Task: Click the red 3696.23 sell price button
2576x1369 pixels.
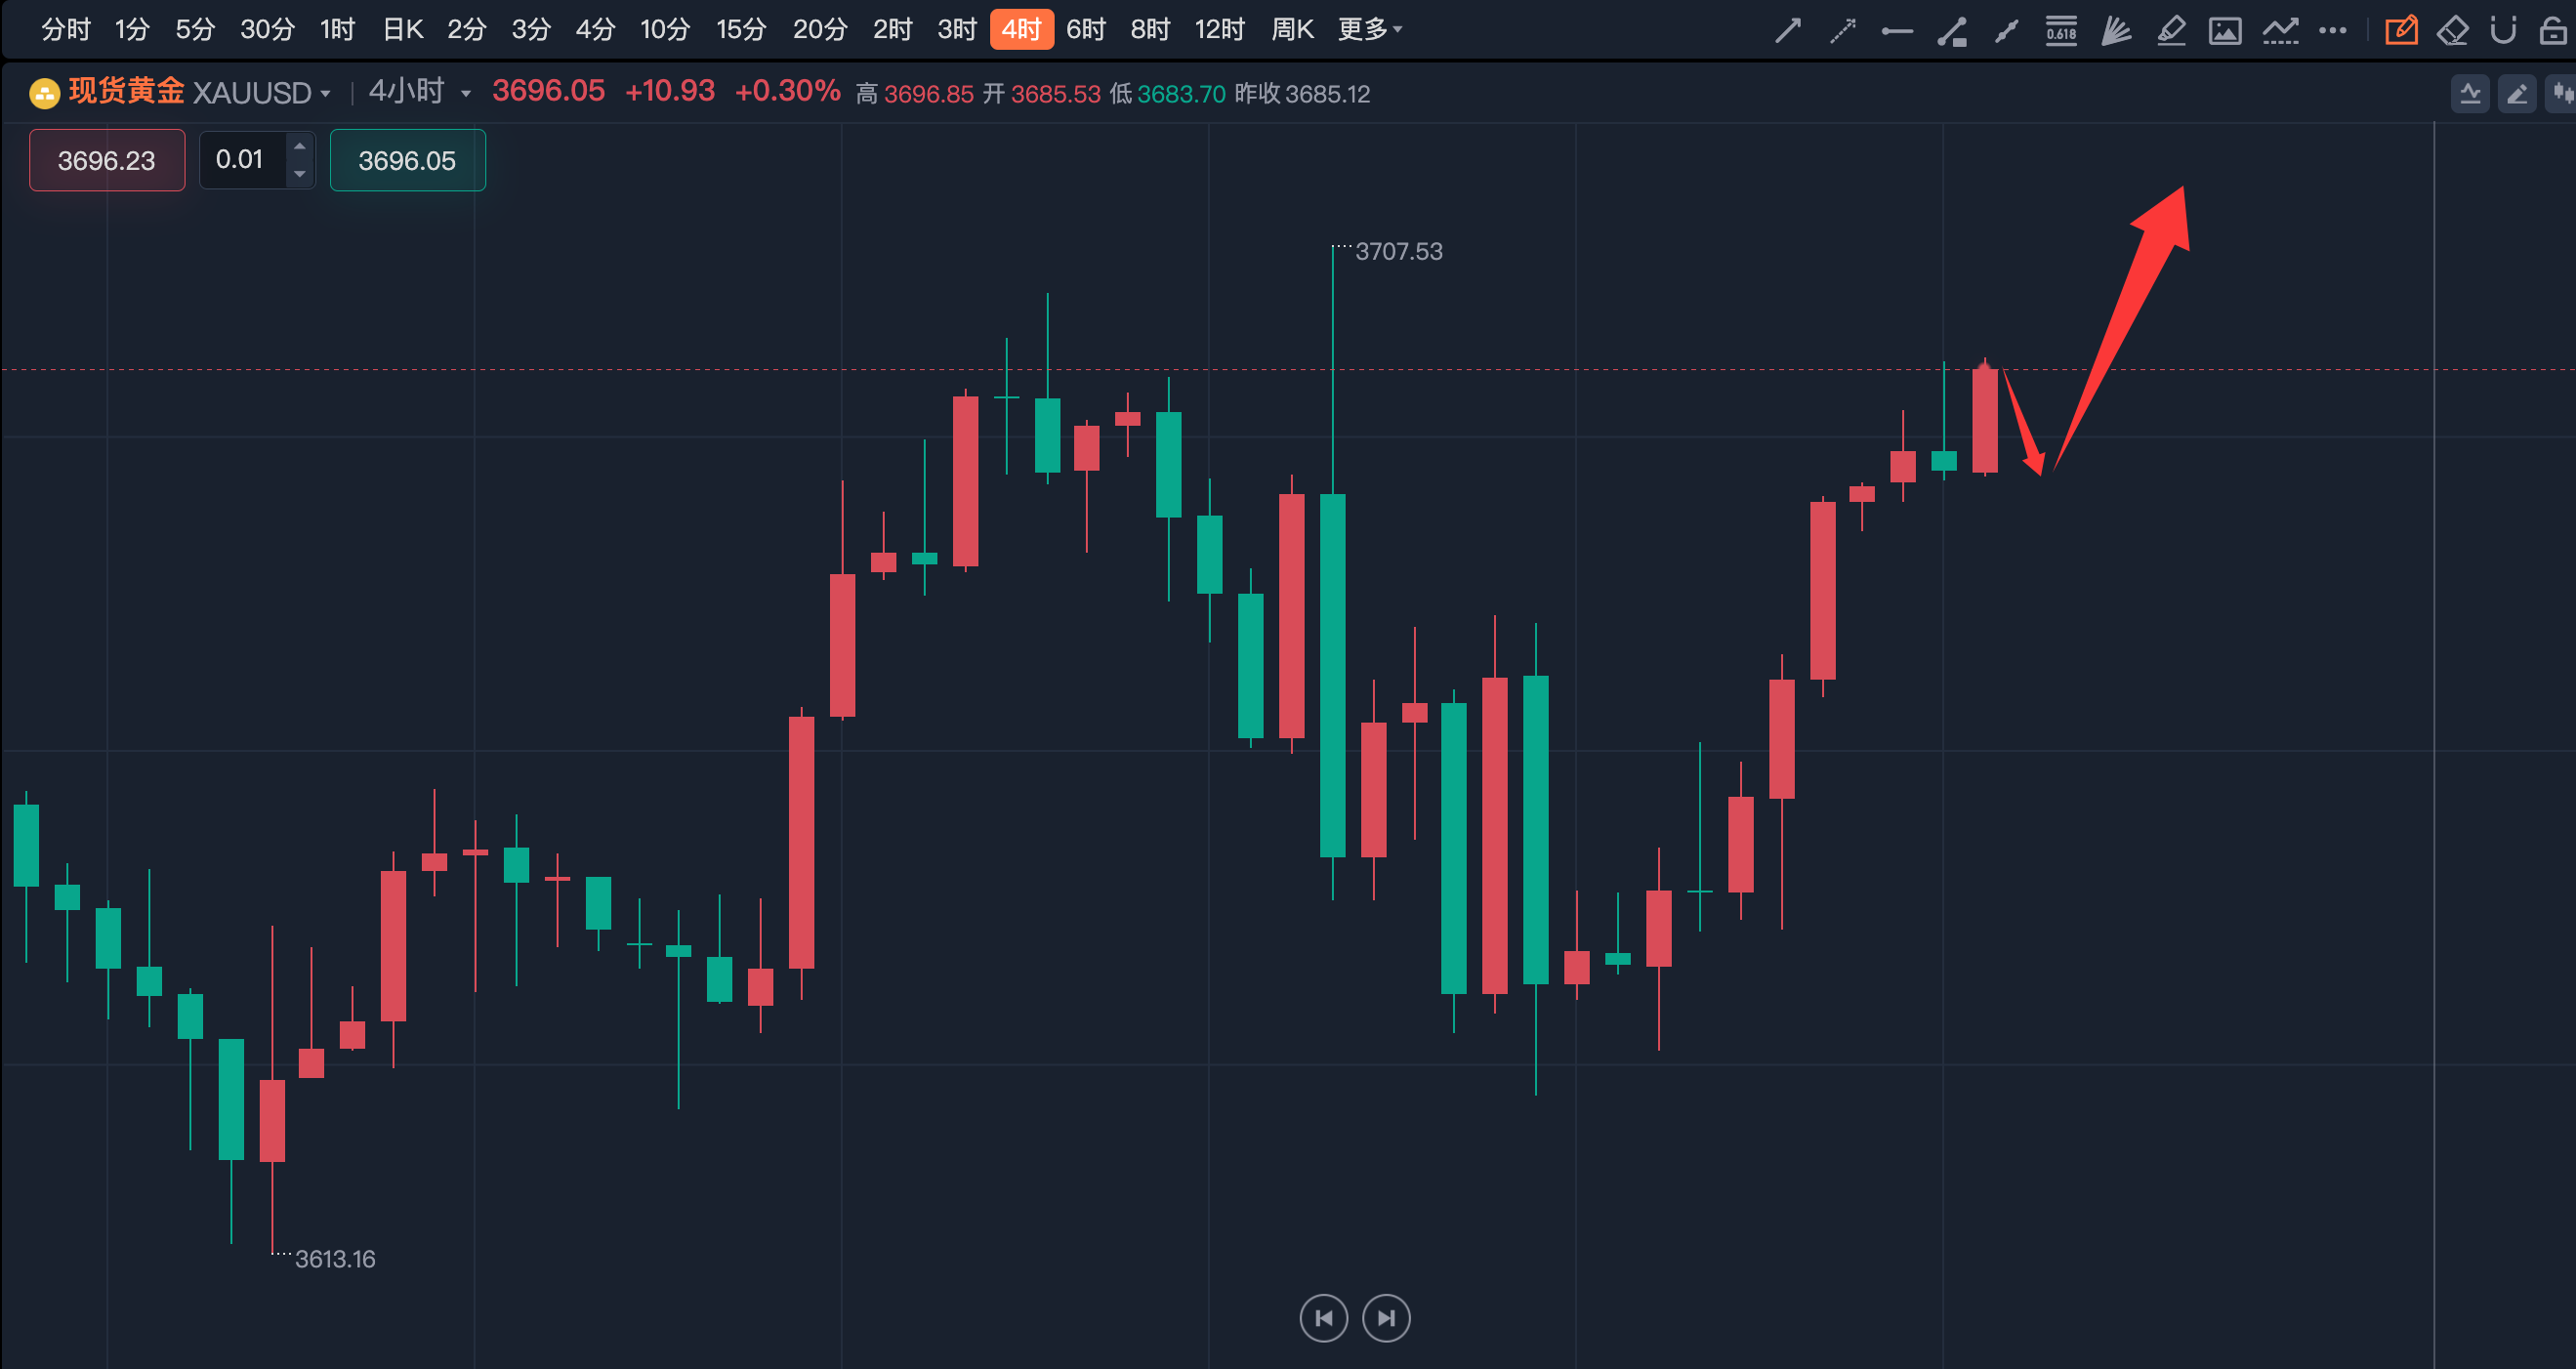Action: pyautogui.click(x=107, y=160)
